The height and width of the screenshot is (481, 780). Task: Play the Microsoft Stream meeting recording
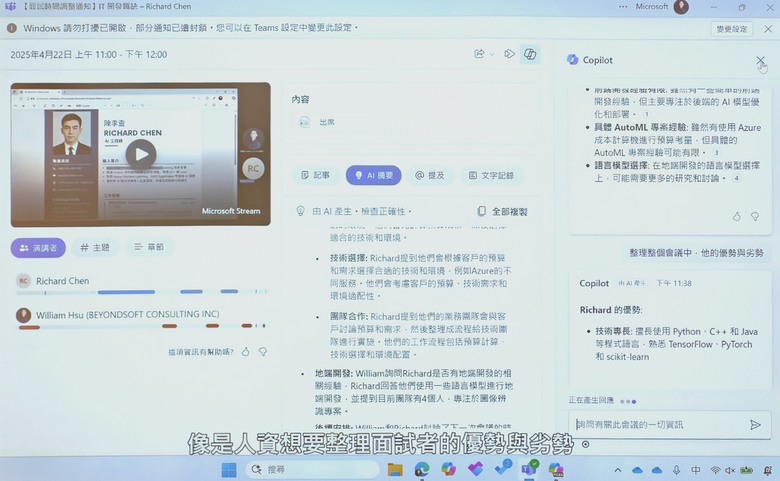tap(141, 155)
